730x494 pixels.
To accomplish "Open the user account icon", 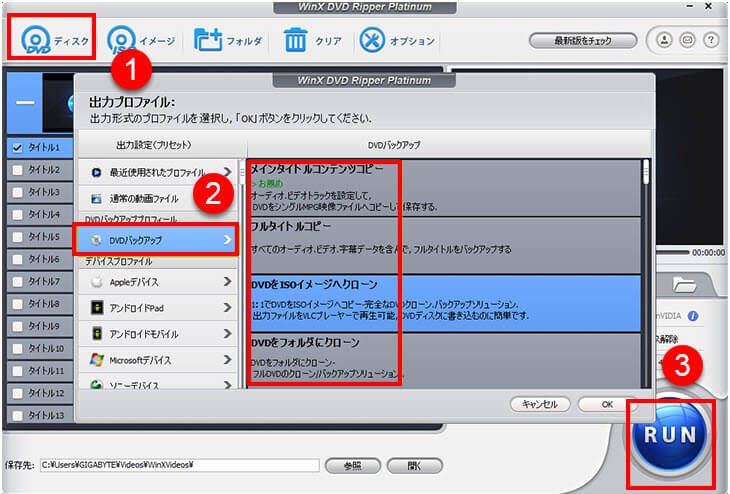I will click(x=664, y=40).
